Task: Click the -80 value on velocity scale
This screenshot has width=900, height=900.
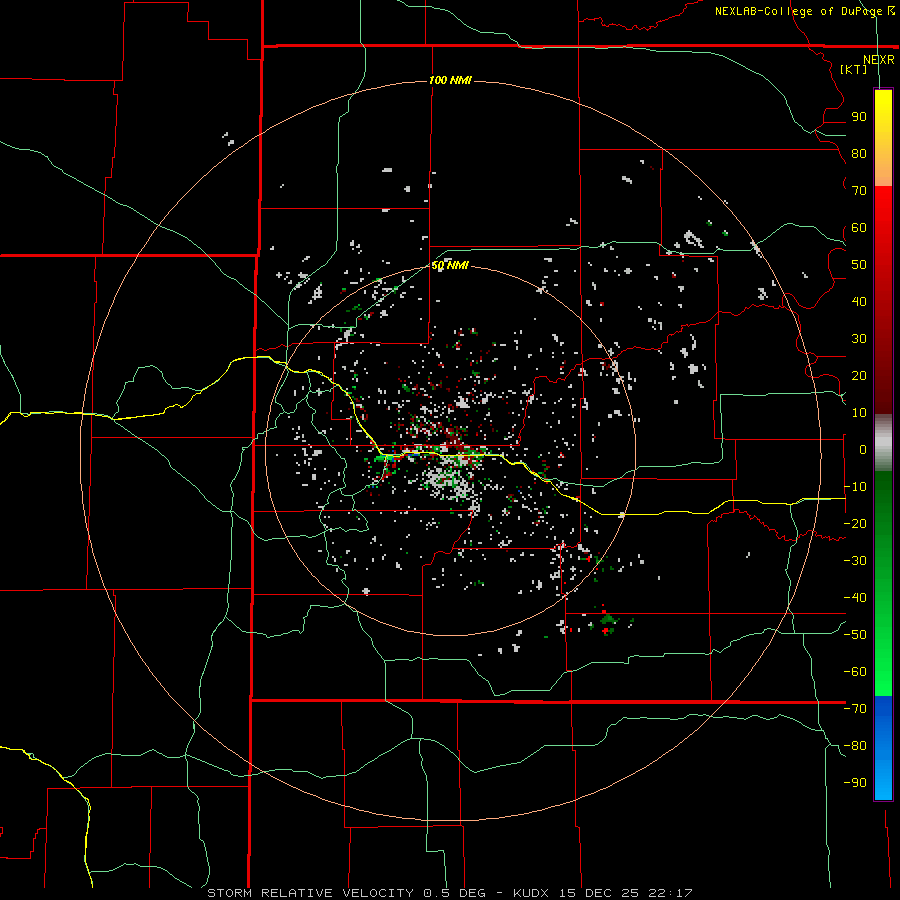Action: pos(855,746)
